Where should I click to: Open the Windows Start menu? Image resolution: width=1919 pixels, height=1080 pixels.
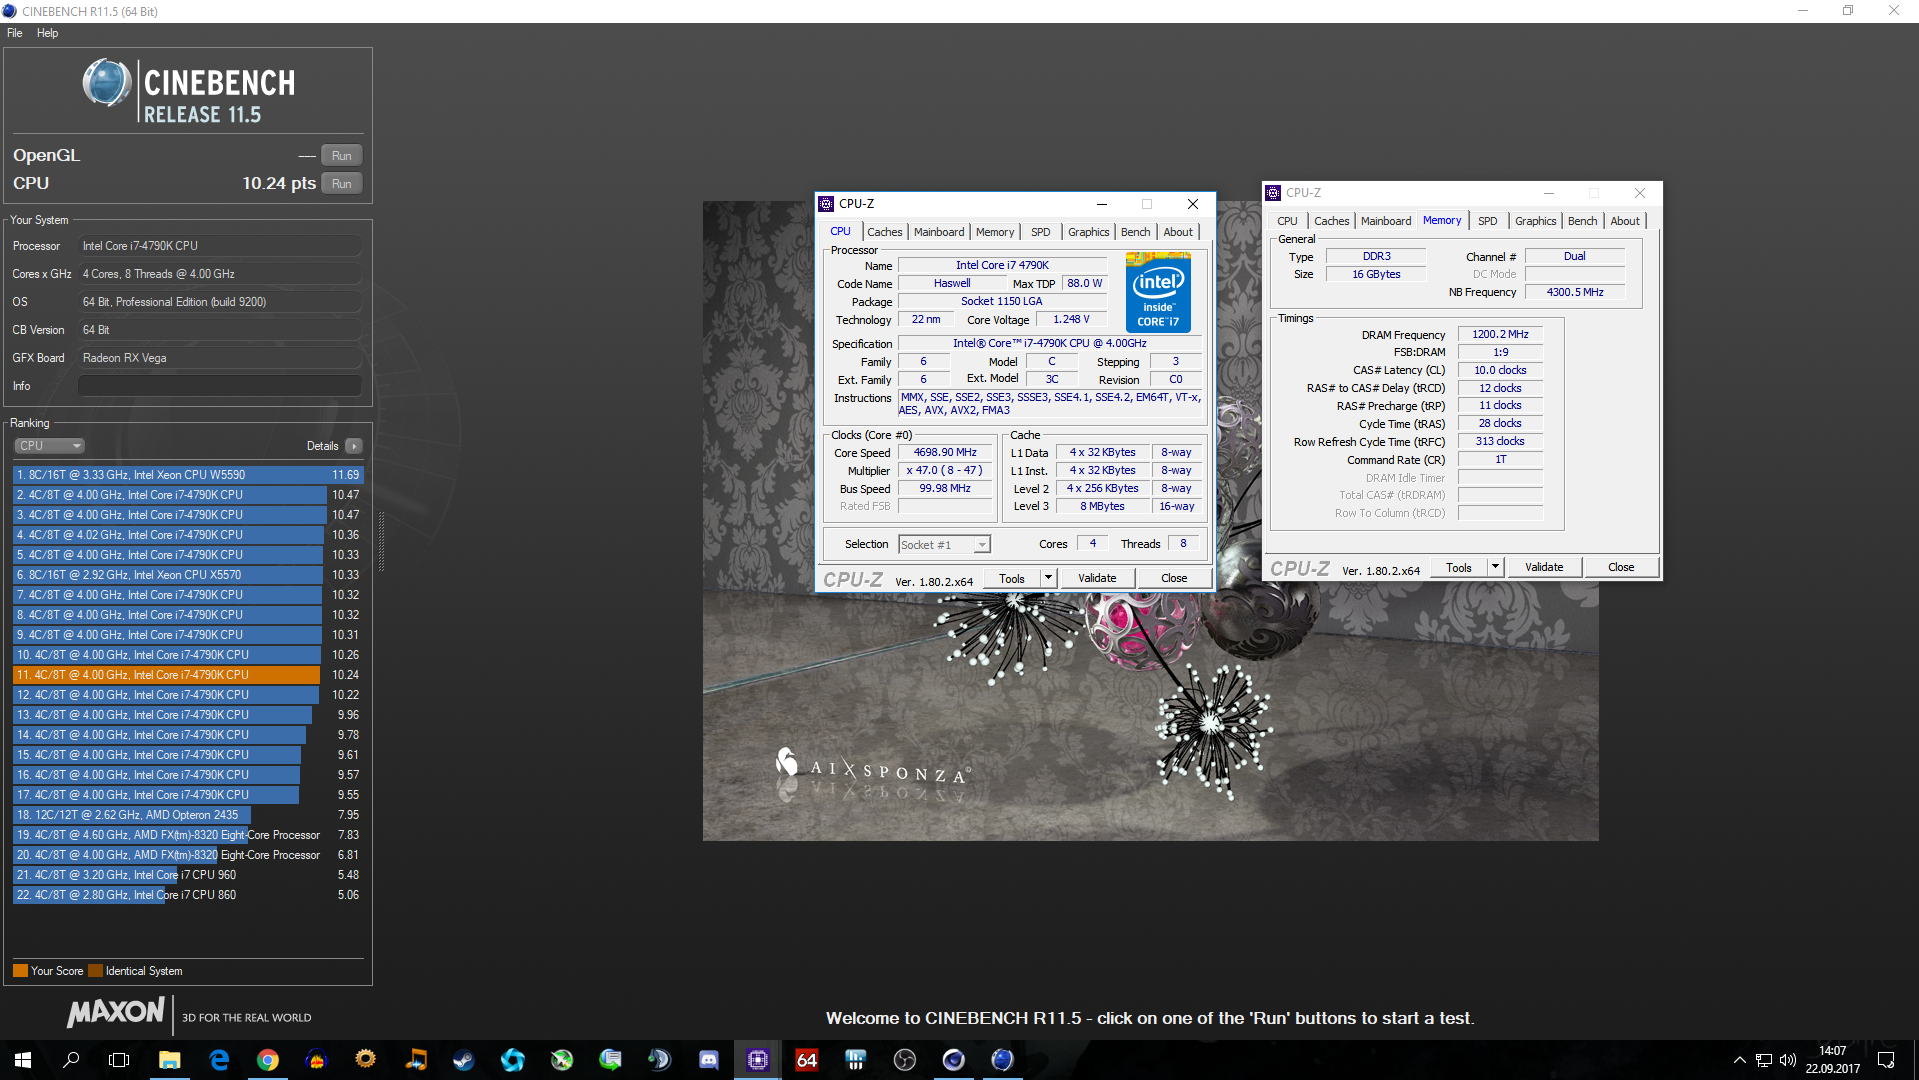tap(23, 1059)
